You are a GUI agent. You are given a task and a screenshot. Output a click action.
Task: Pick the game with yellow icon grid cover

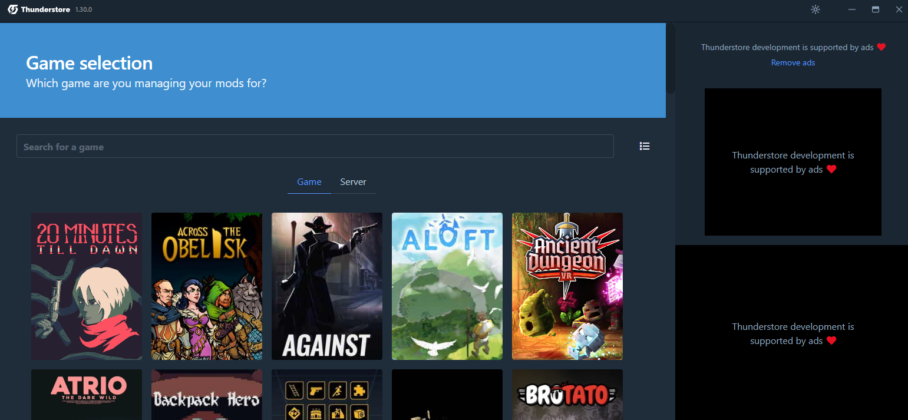click(x=326, y=395)
